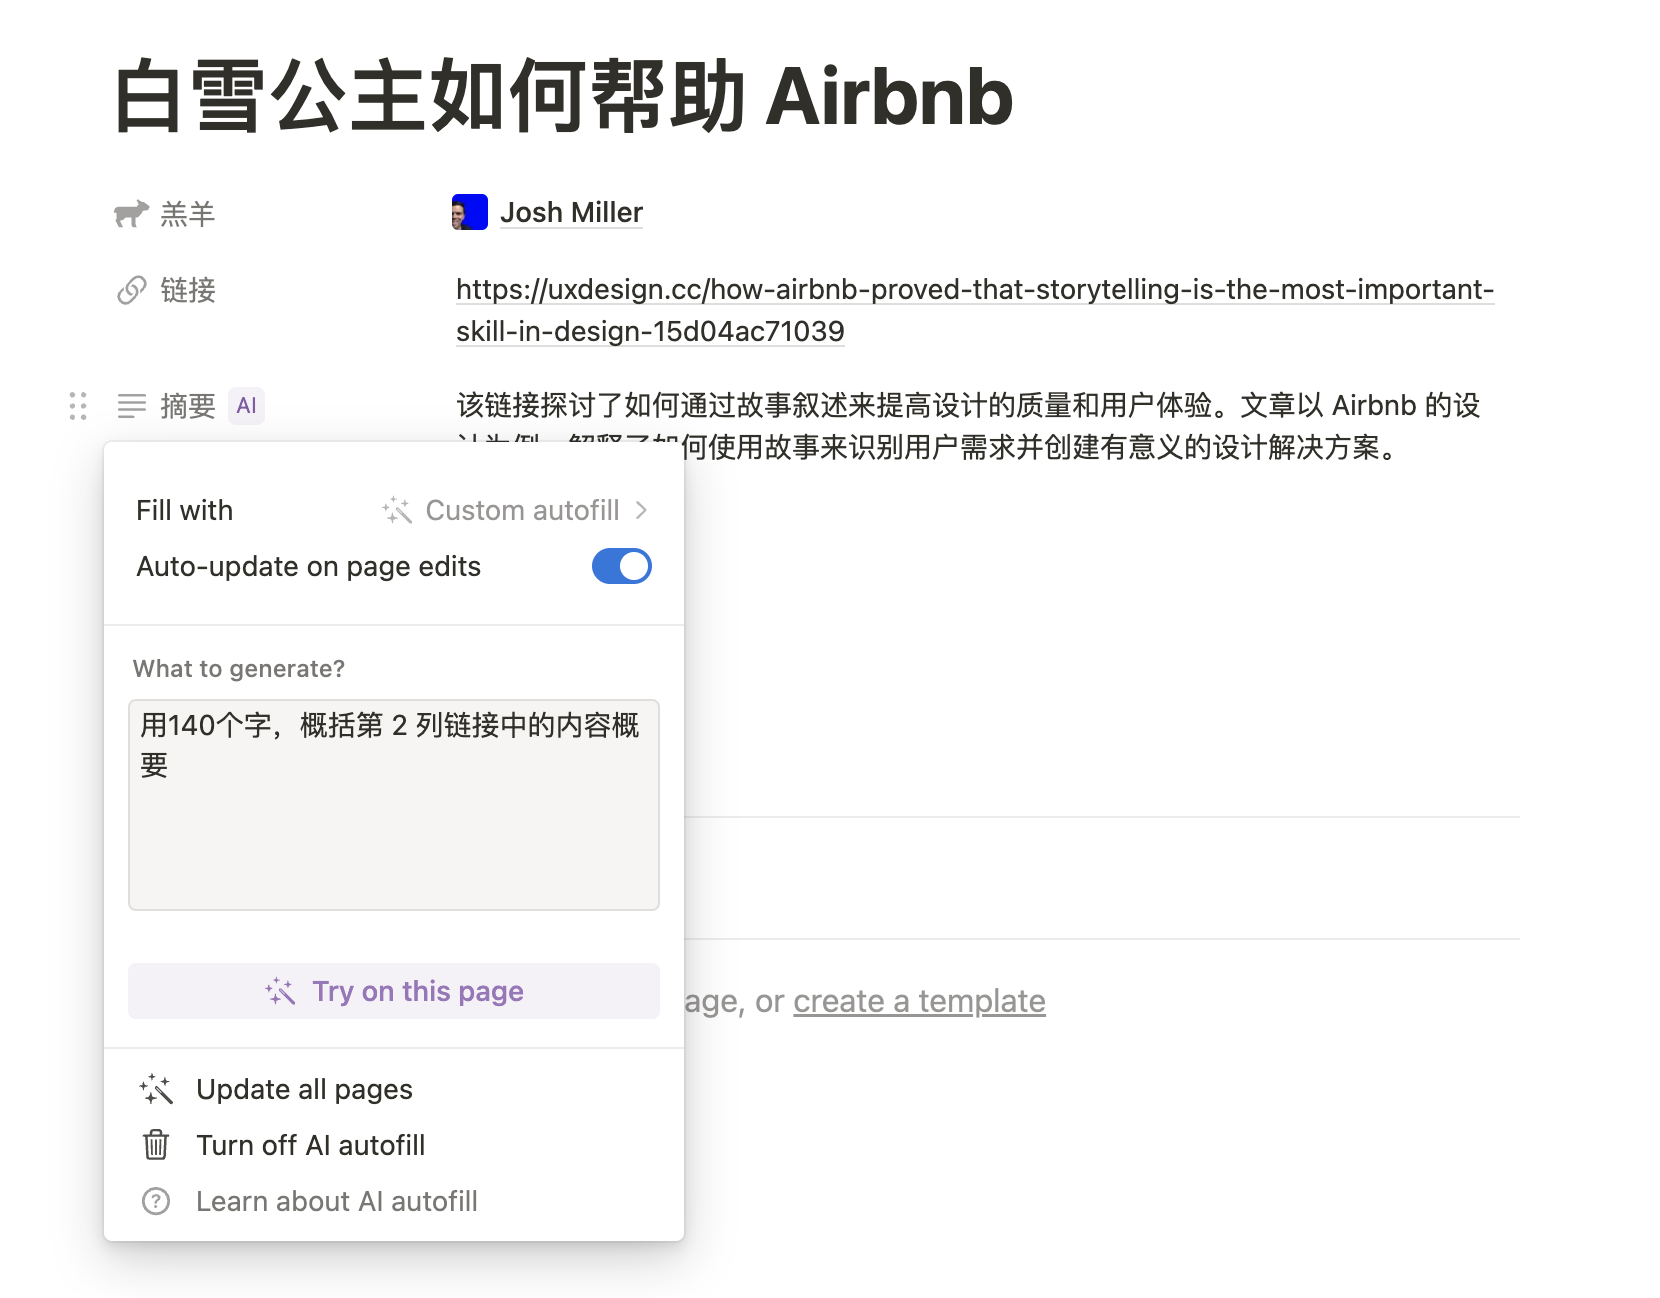Click the purple AI badge next to 摘要

(x=246, y=406)
